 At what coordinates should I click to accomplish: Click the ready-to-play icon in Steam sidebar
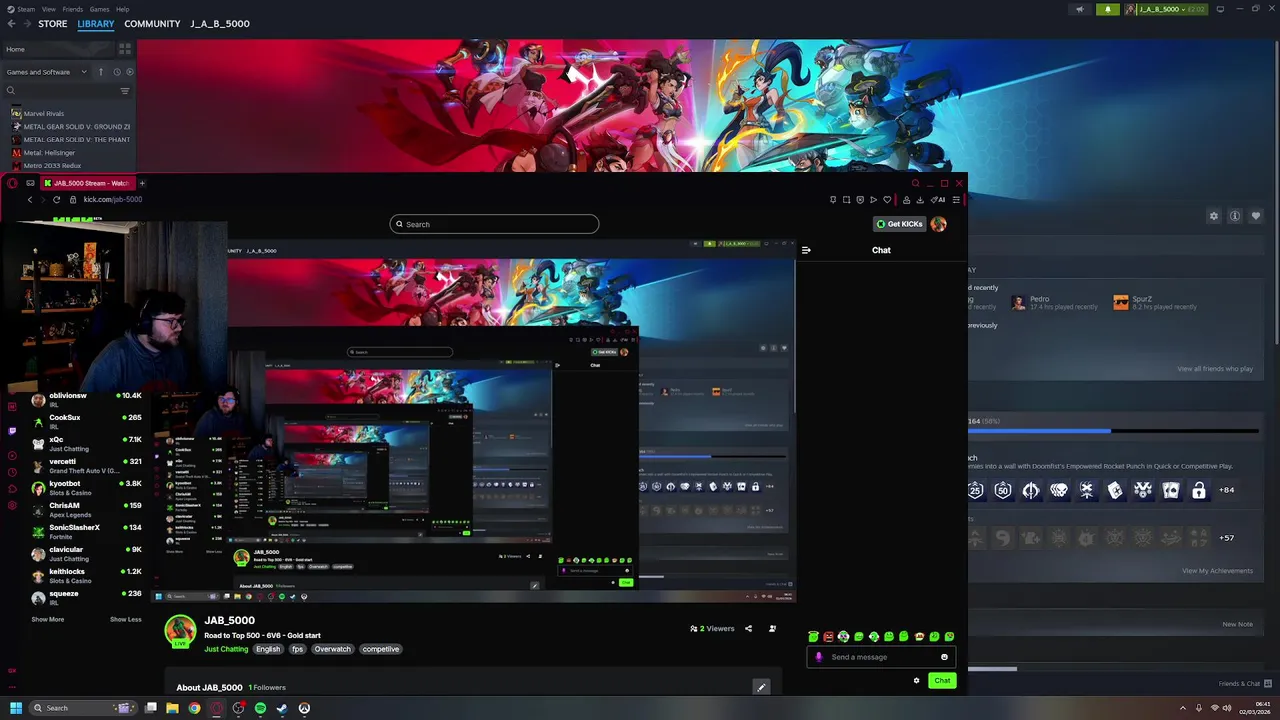[129, 72]
